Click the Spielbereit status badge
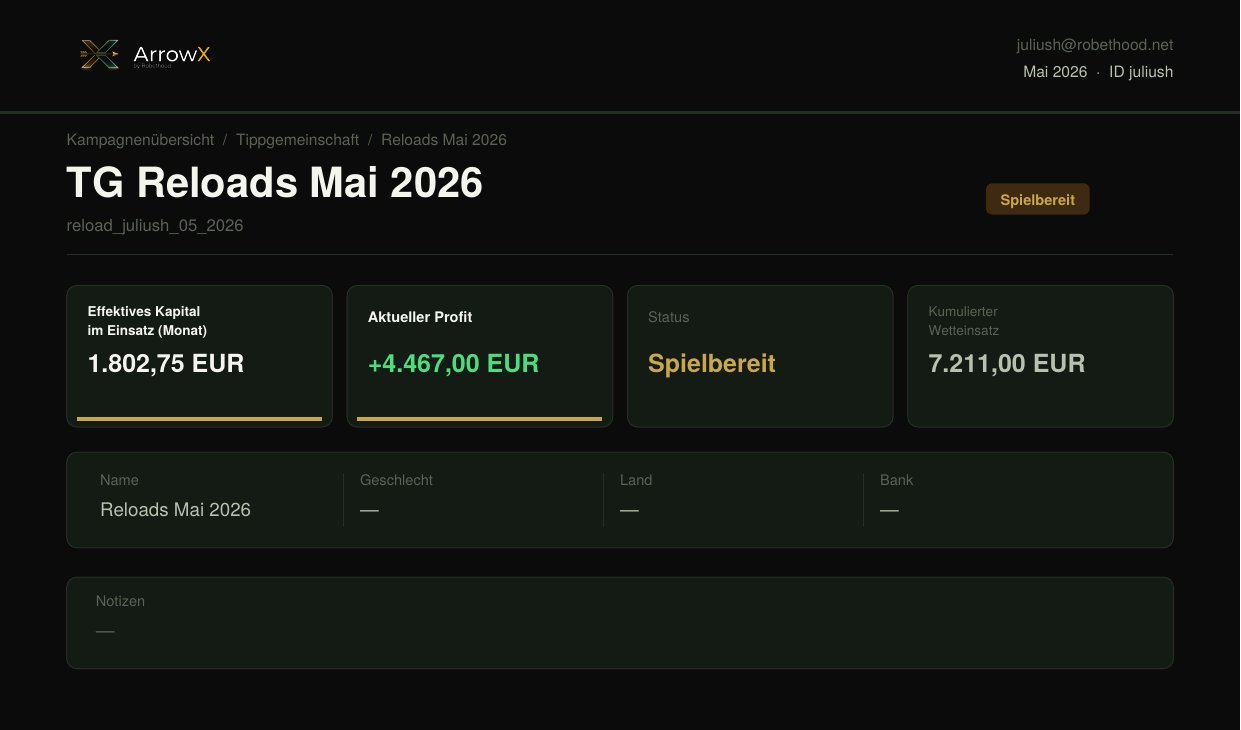 point(1038,200)
